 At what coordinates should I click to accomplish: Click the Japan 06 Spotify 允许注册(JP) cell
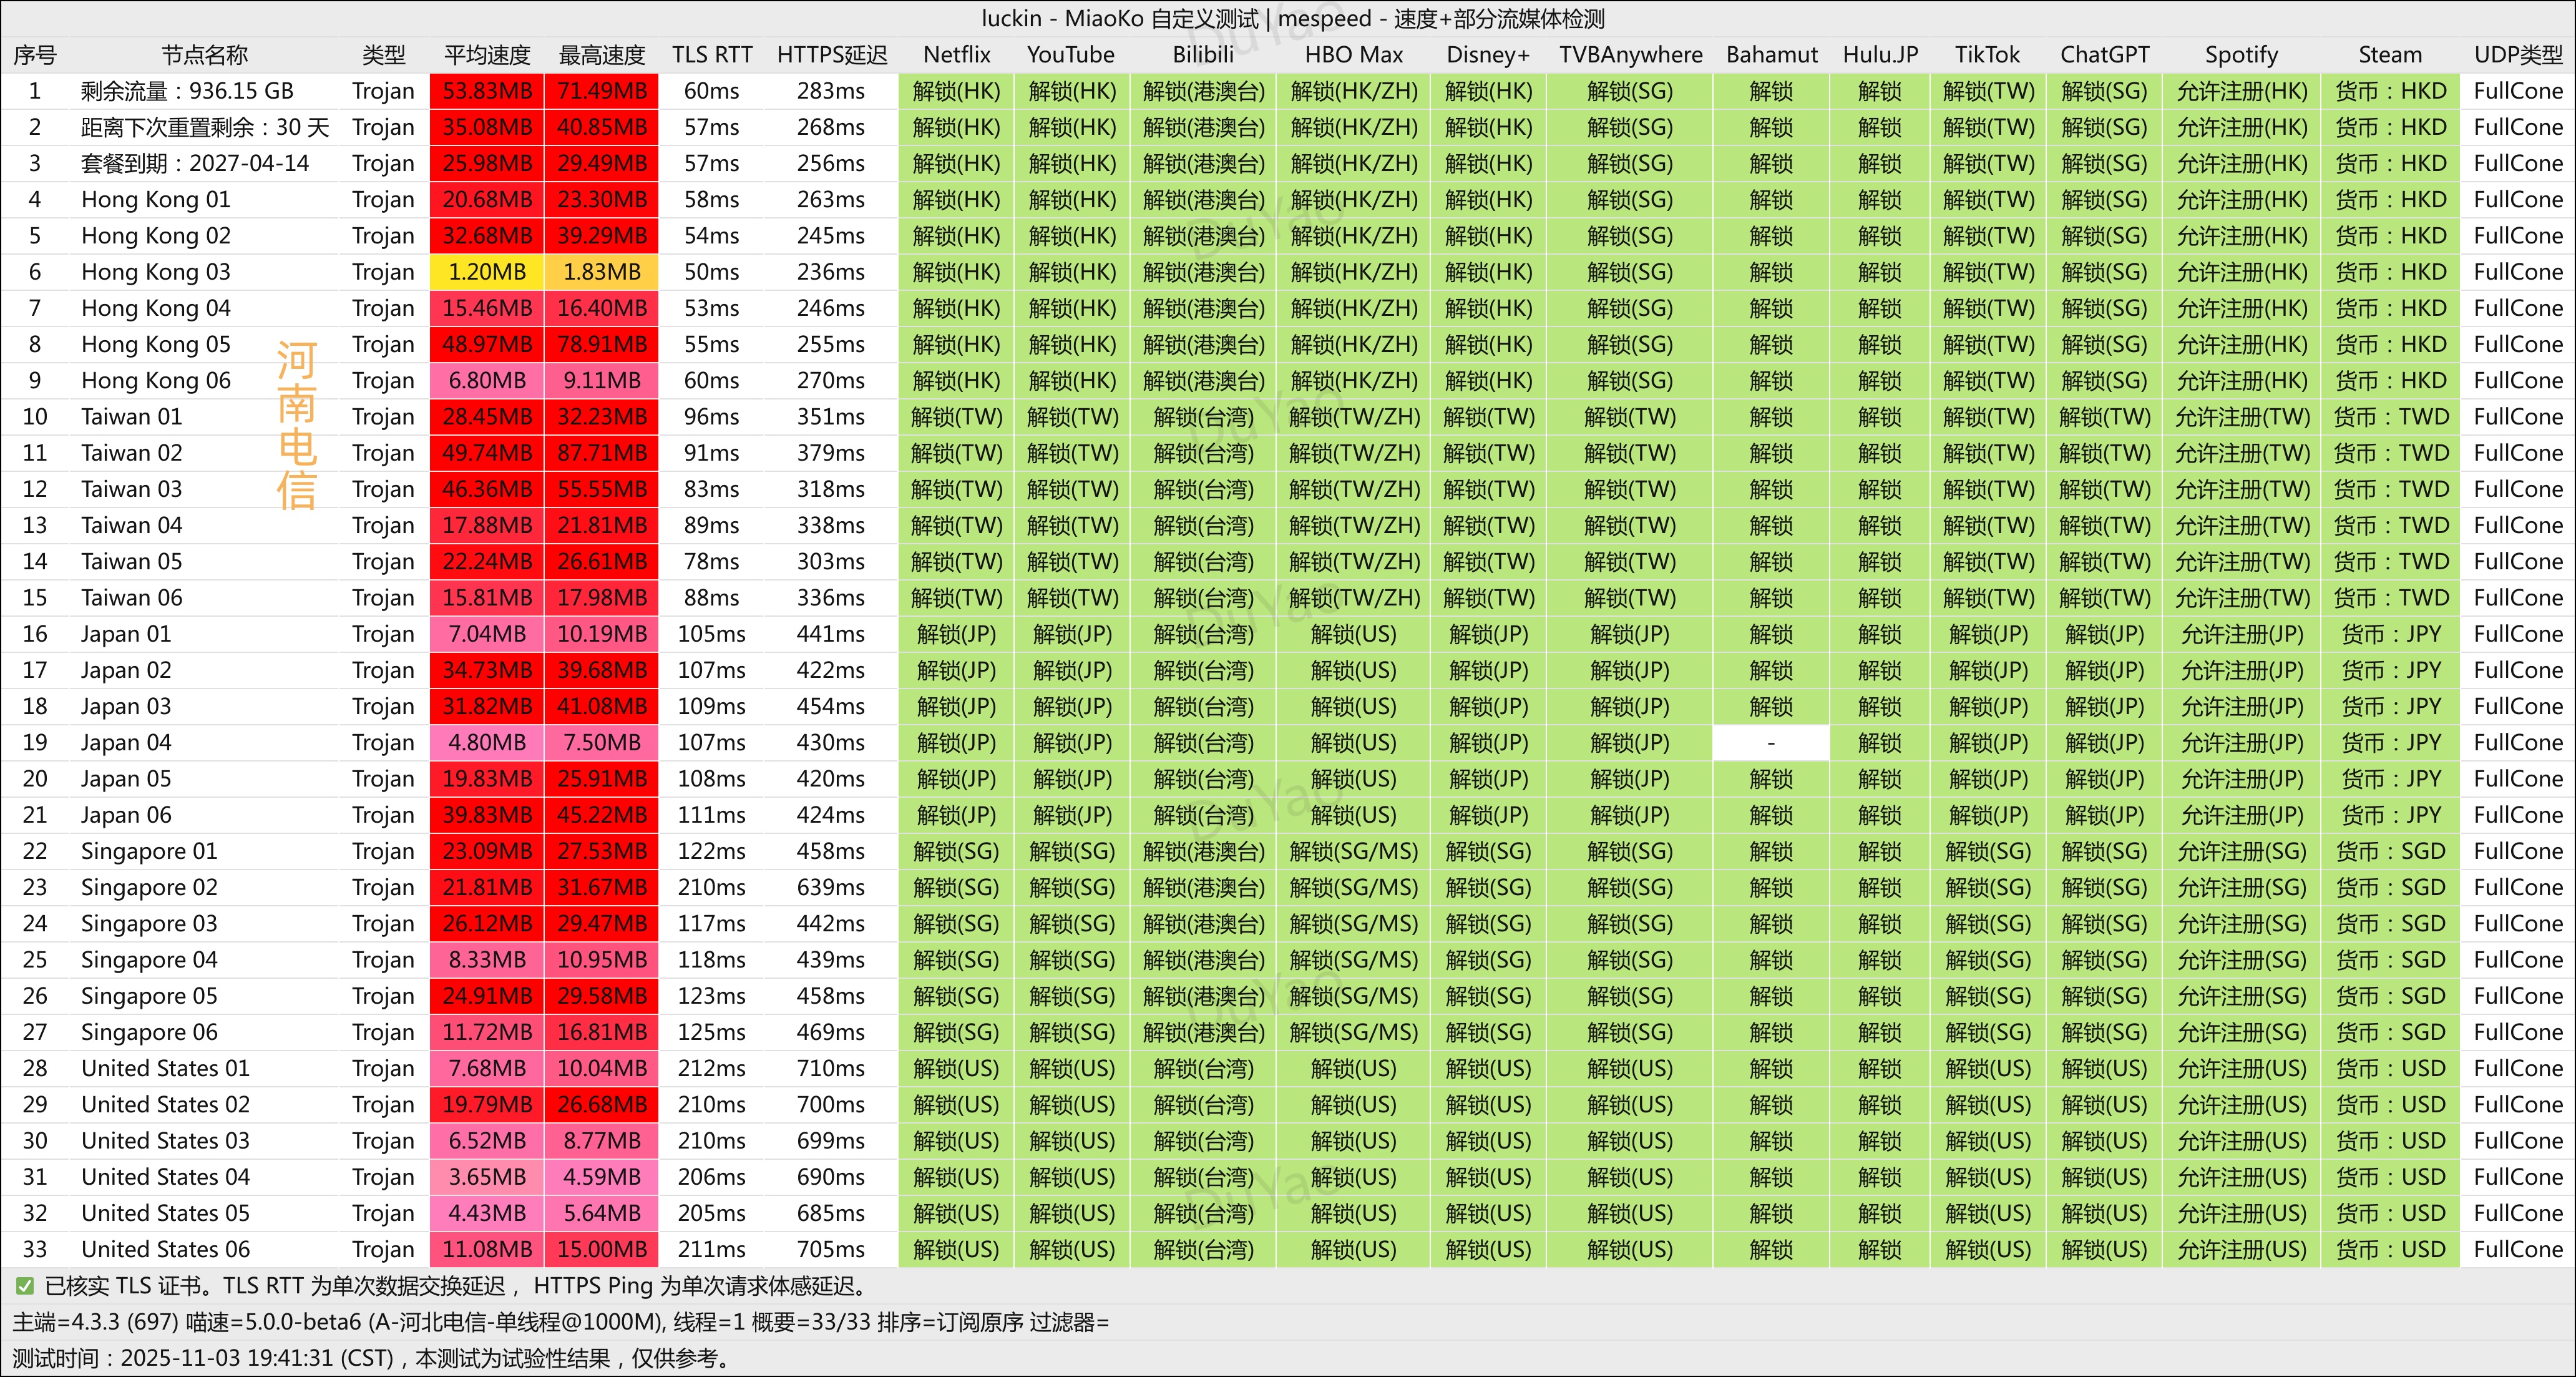[2241, 815]
